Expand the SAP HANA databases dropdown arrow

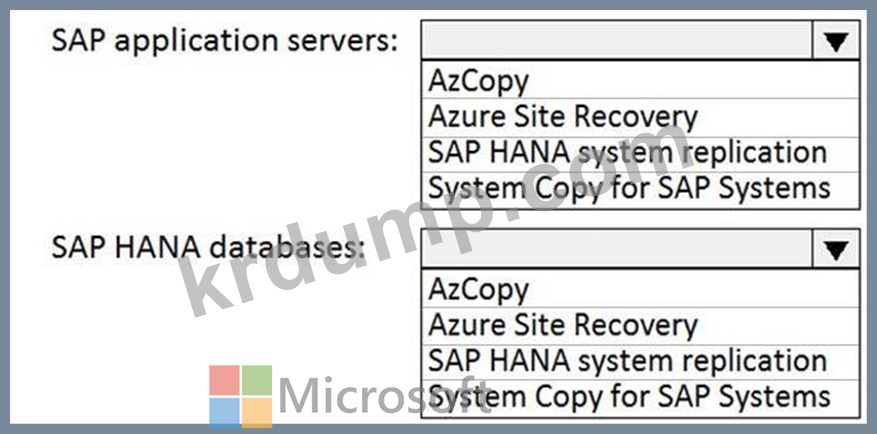[x=836, y=248]
